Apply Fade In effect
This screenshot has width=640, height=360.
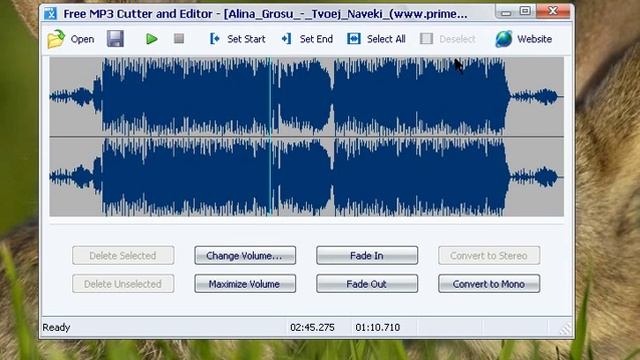click(367, 256)
